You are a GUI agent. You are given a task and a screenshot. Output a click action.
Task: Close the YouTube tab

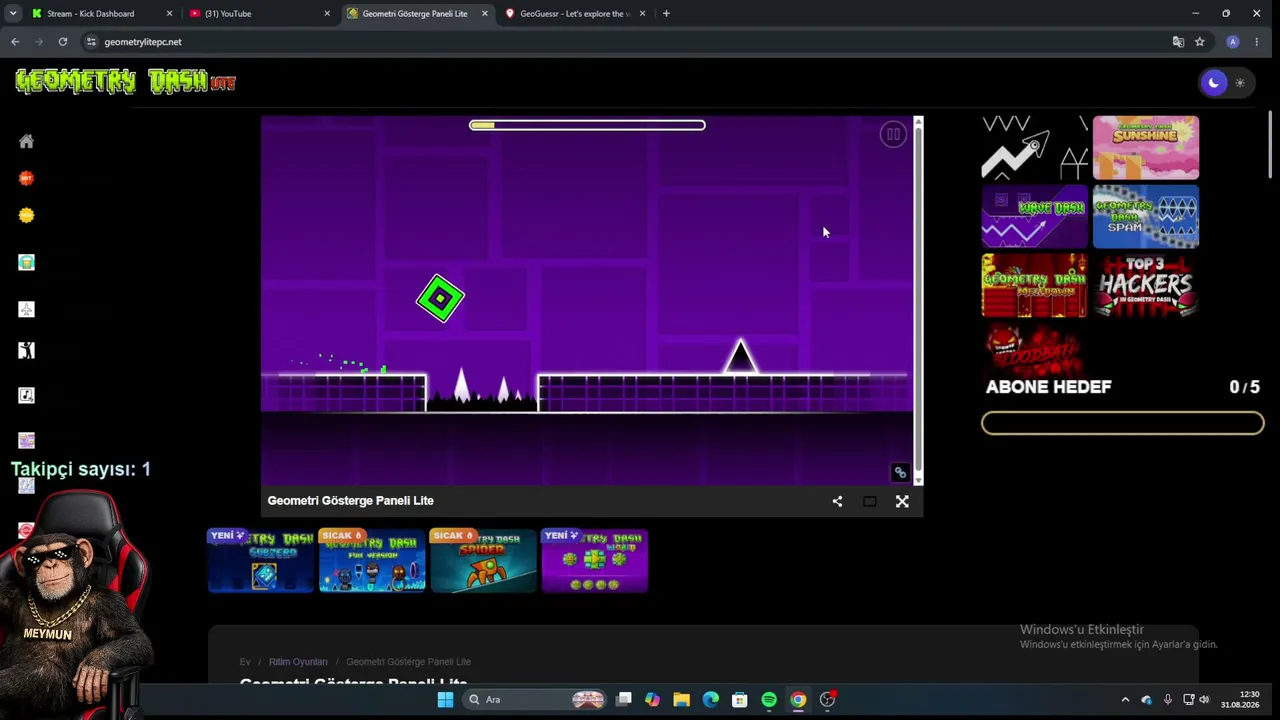coord(327,14)
